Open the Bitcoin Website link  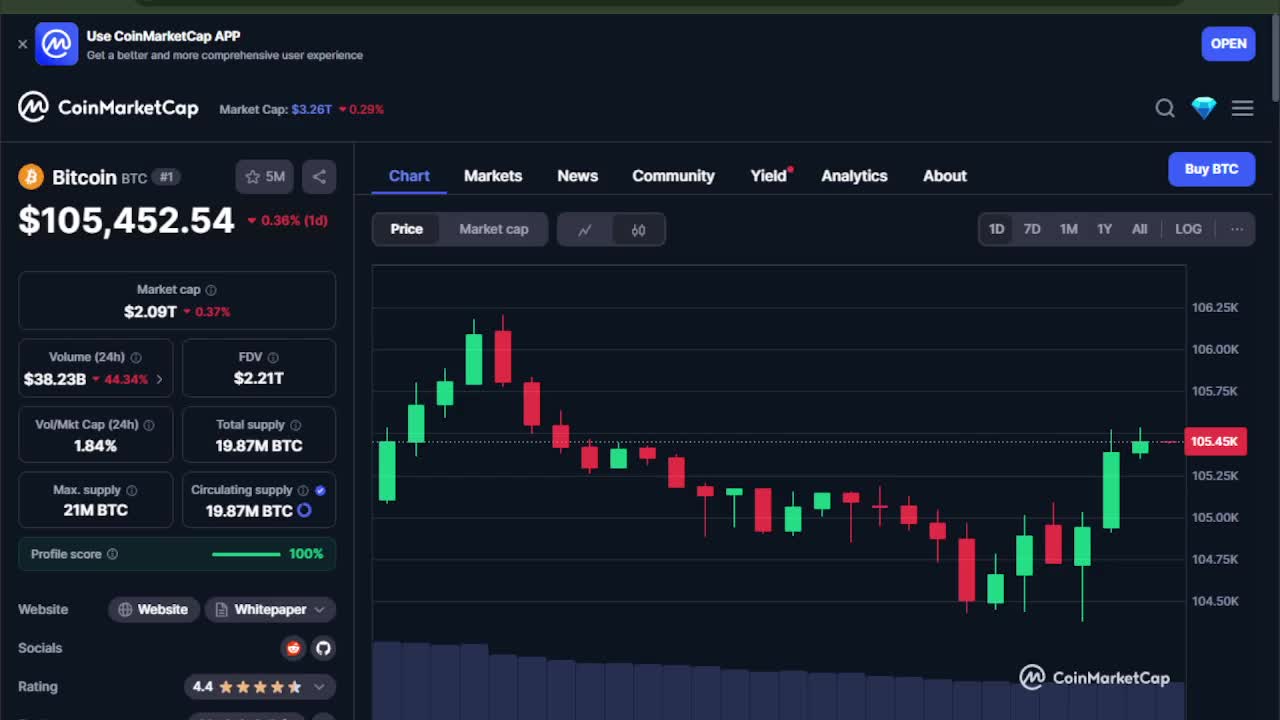[x=153, y=609]
